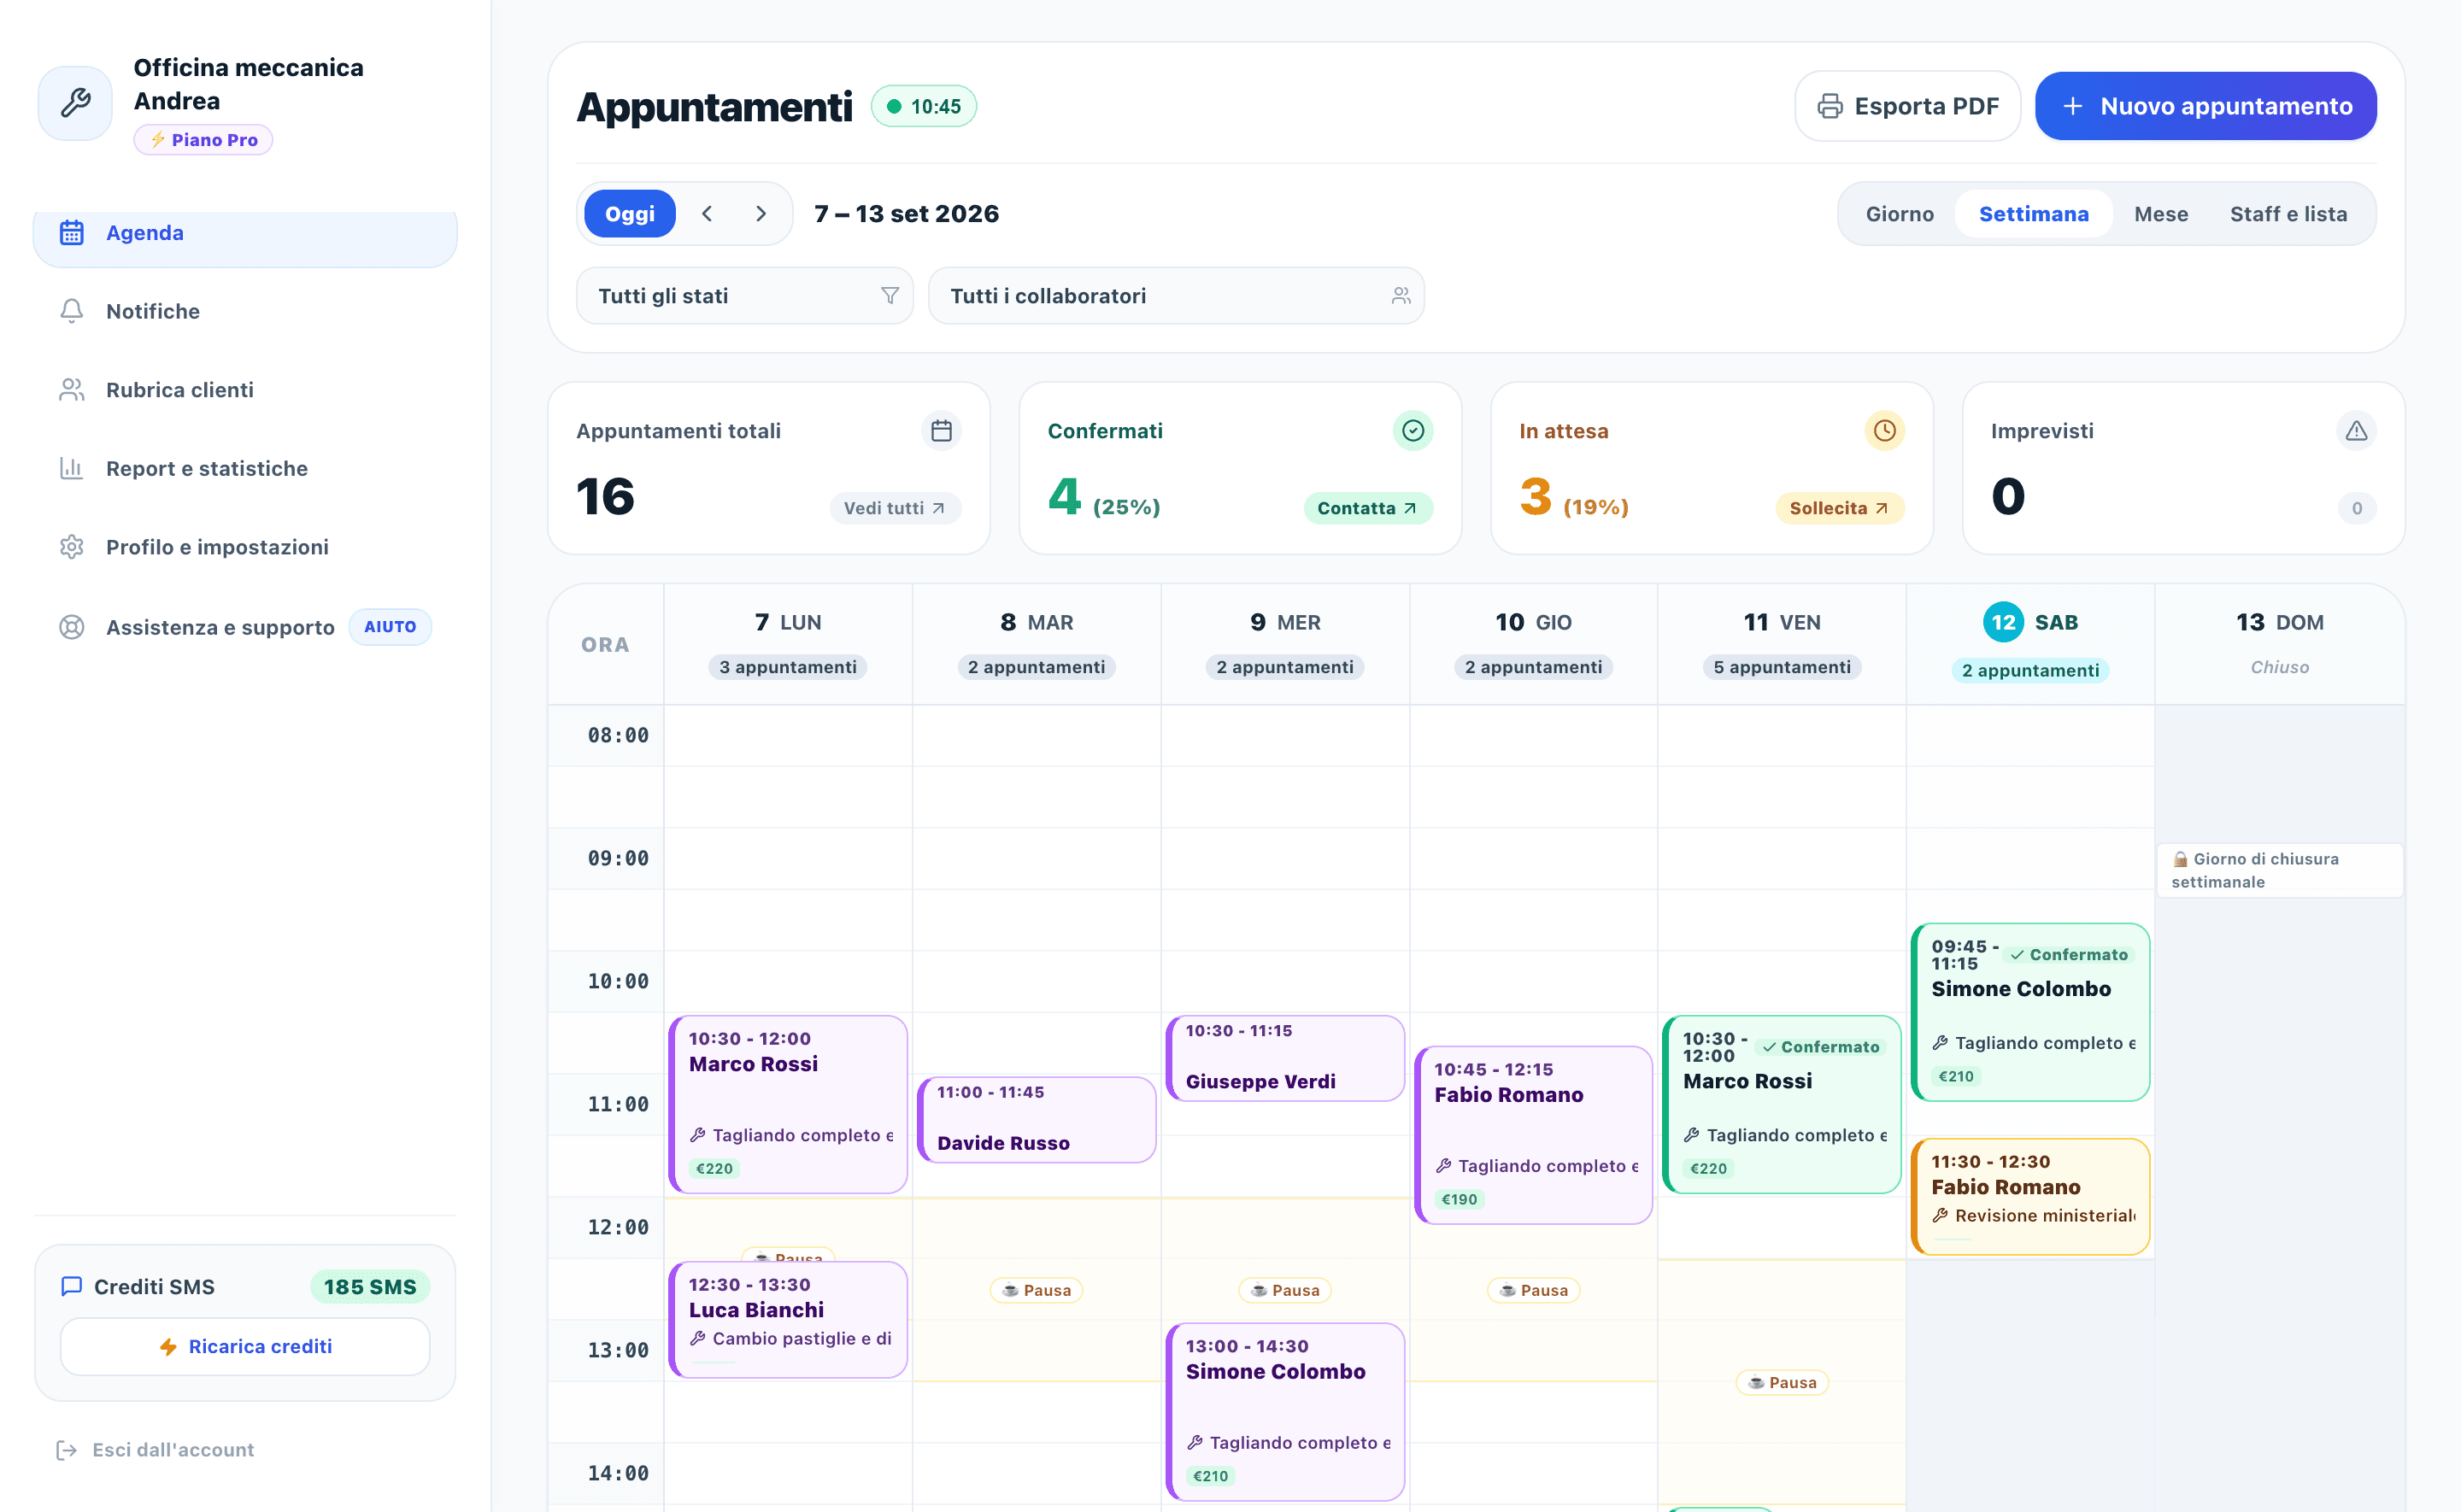Go to Rubrica clienti
Screen dimensions: 2461x1512
(x=245, y=390)
